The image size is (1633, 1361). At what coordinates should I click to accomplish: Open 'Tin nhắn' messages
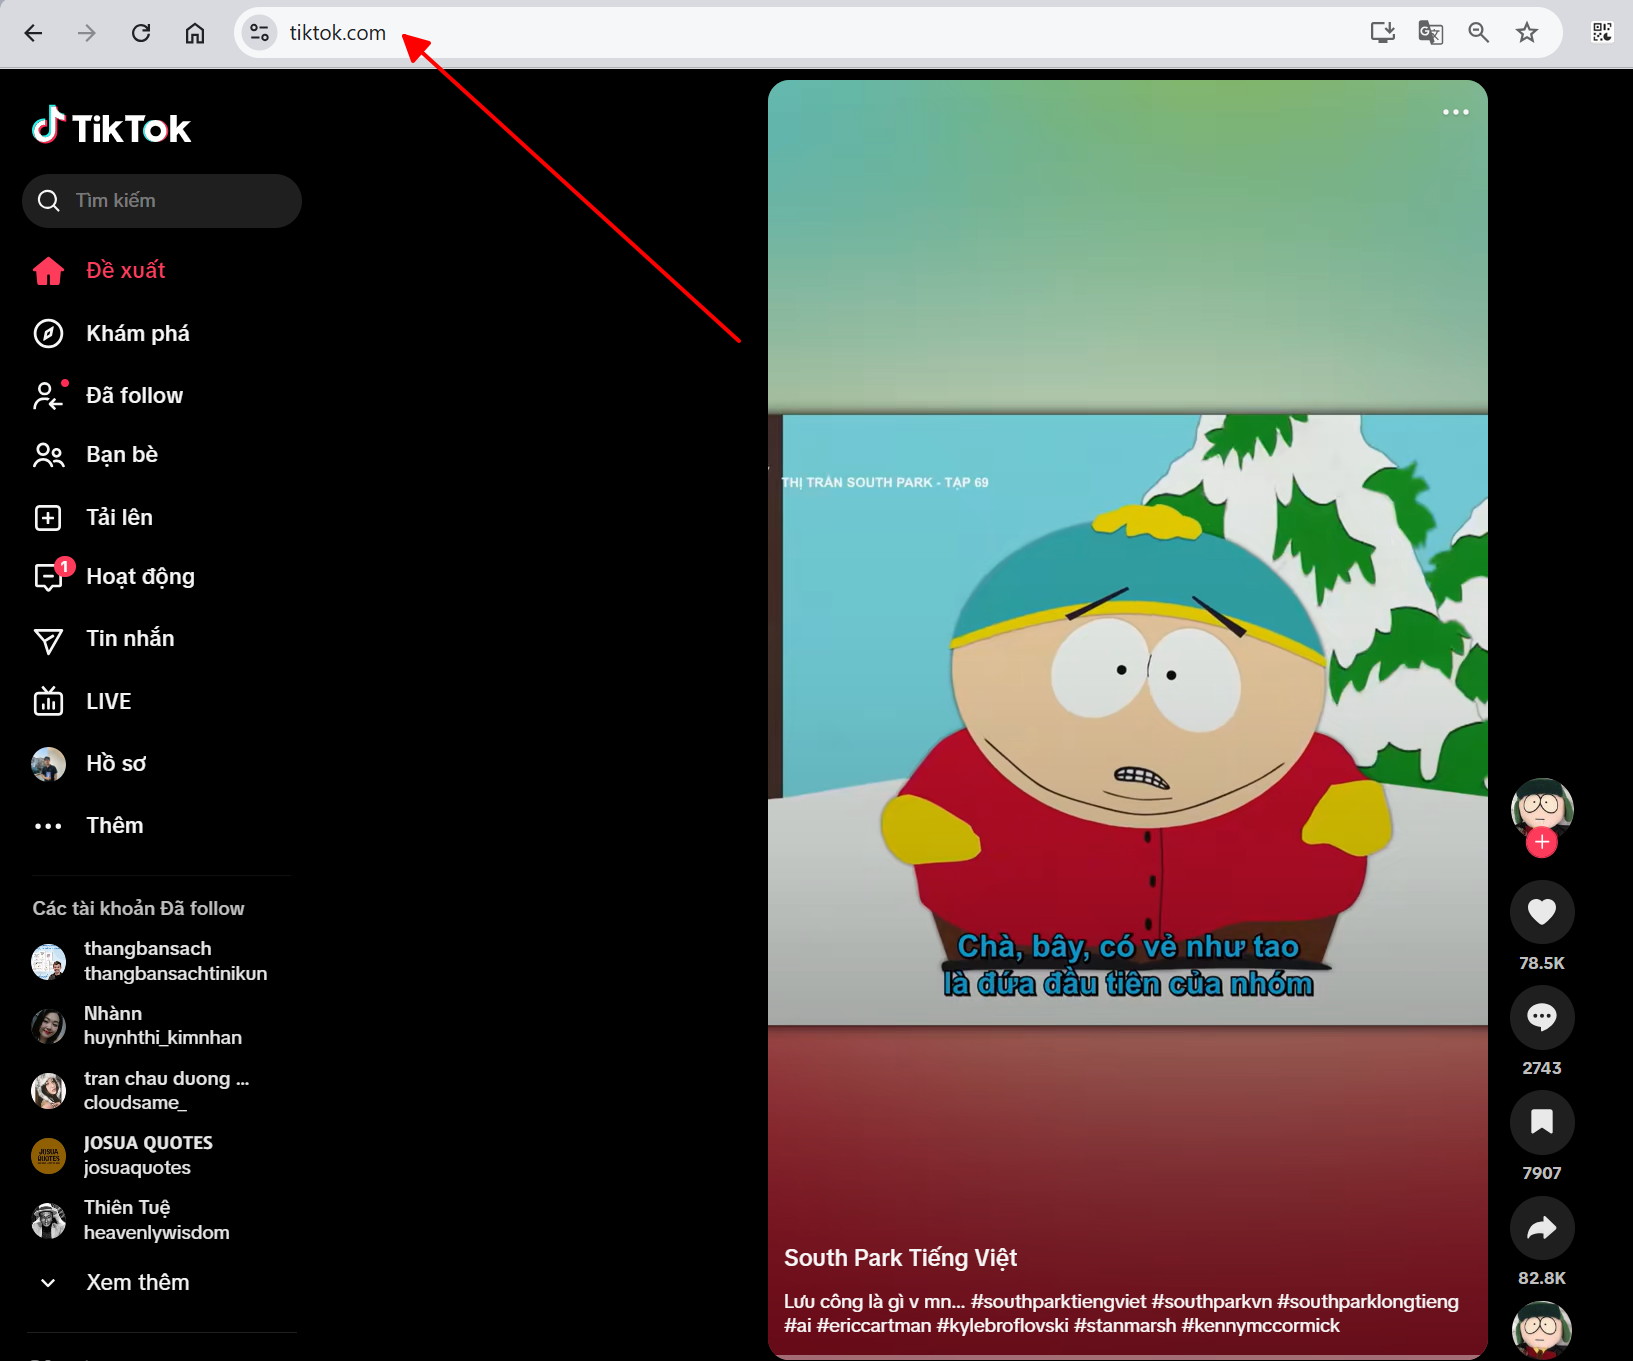point(130,639)
